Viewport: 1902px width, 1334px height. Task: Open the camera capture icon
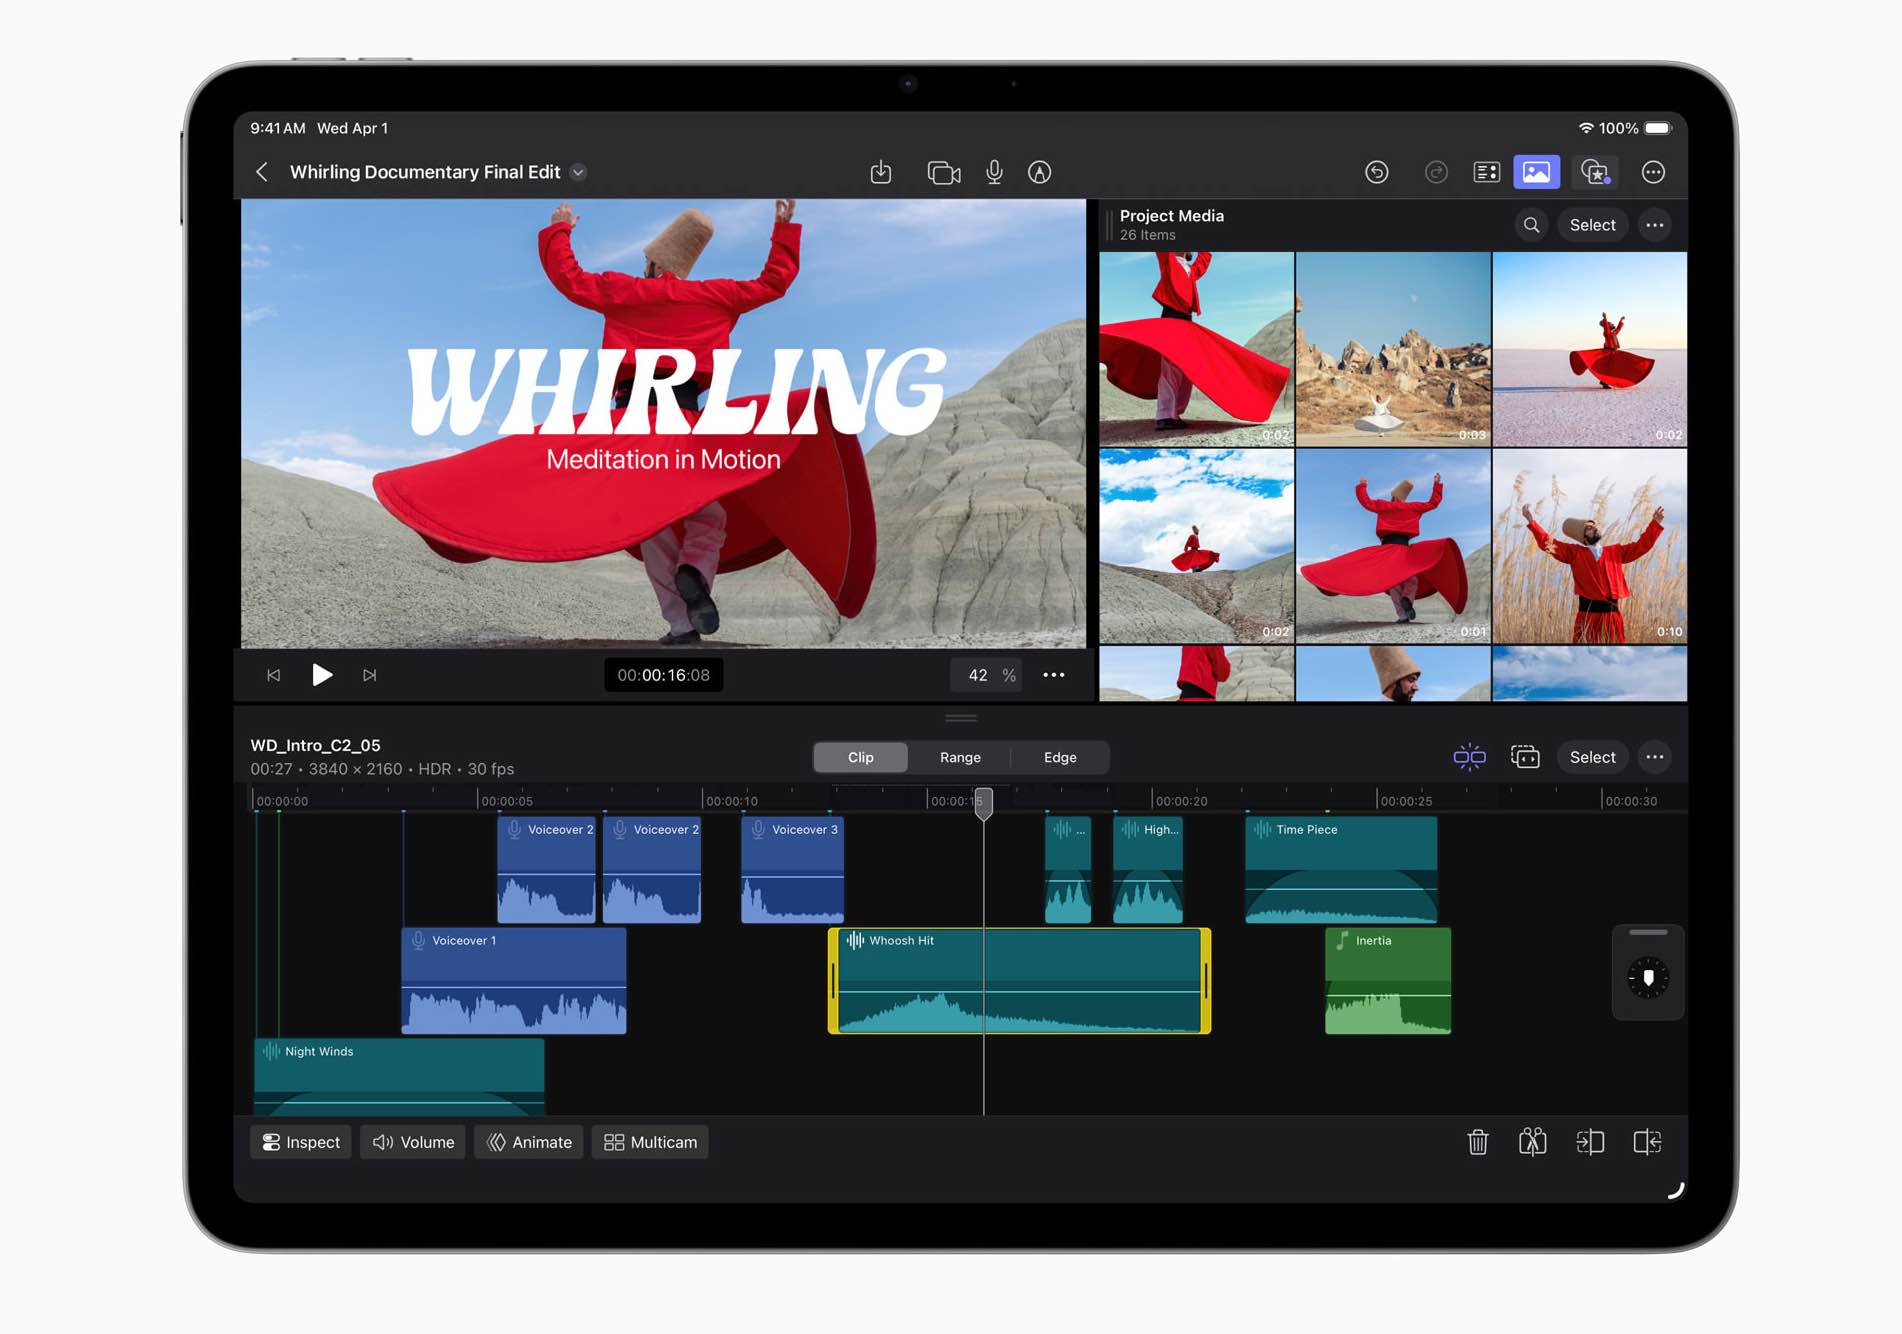tap(943, 172)
